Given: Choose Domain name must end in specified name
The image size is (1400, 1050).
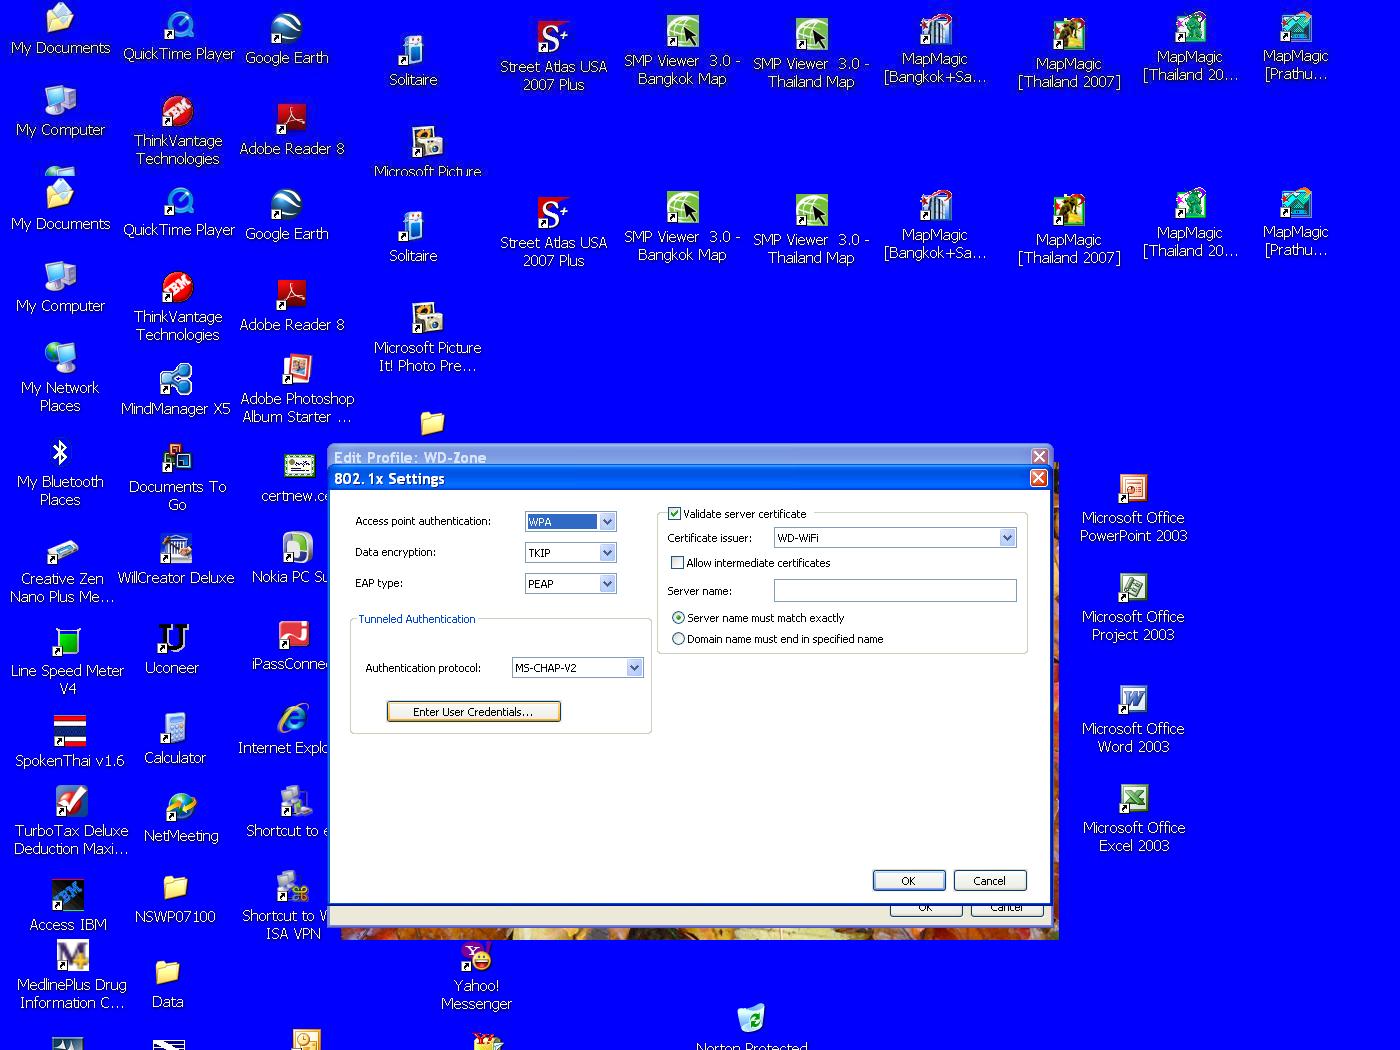Looking at the screenshot, I should pos(679,639).
